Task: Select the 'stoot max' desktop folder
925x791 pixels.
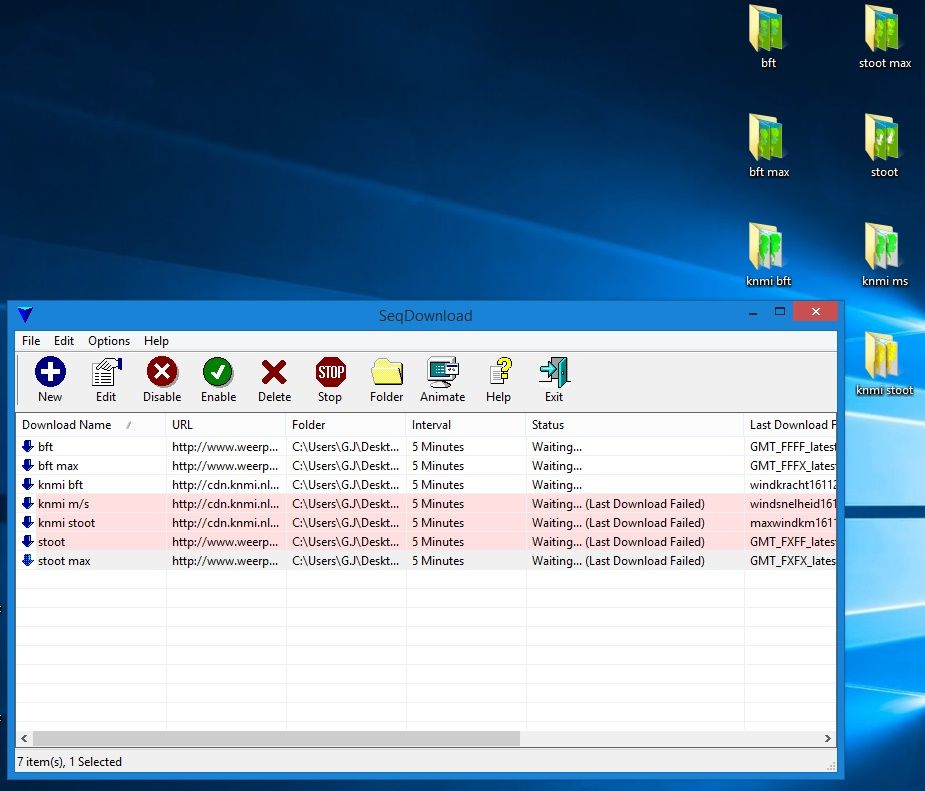Action: point(884,37)
